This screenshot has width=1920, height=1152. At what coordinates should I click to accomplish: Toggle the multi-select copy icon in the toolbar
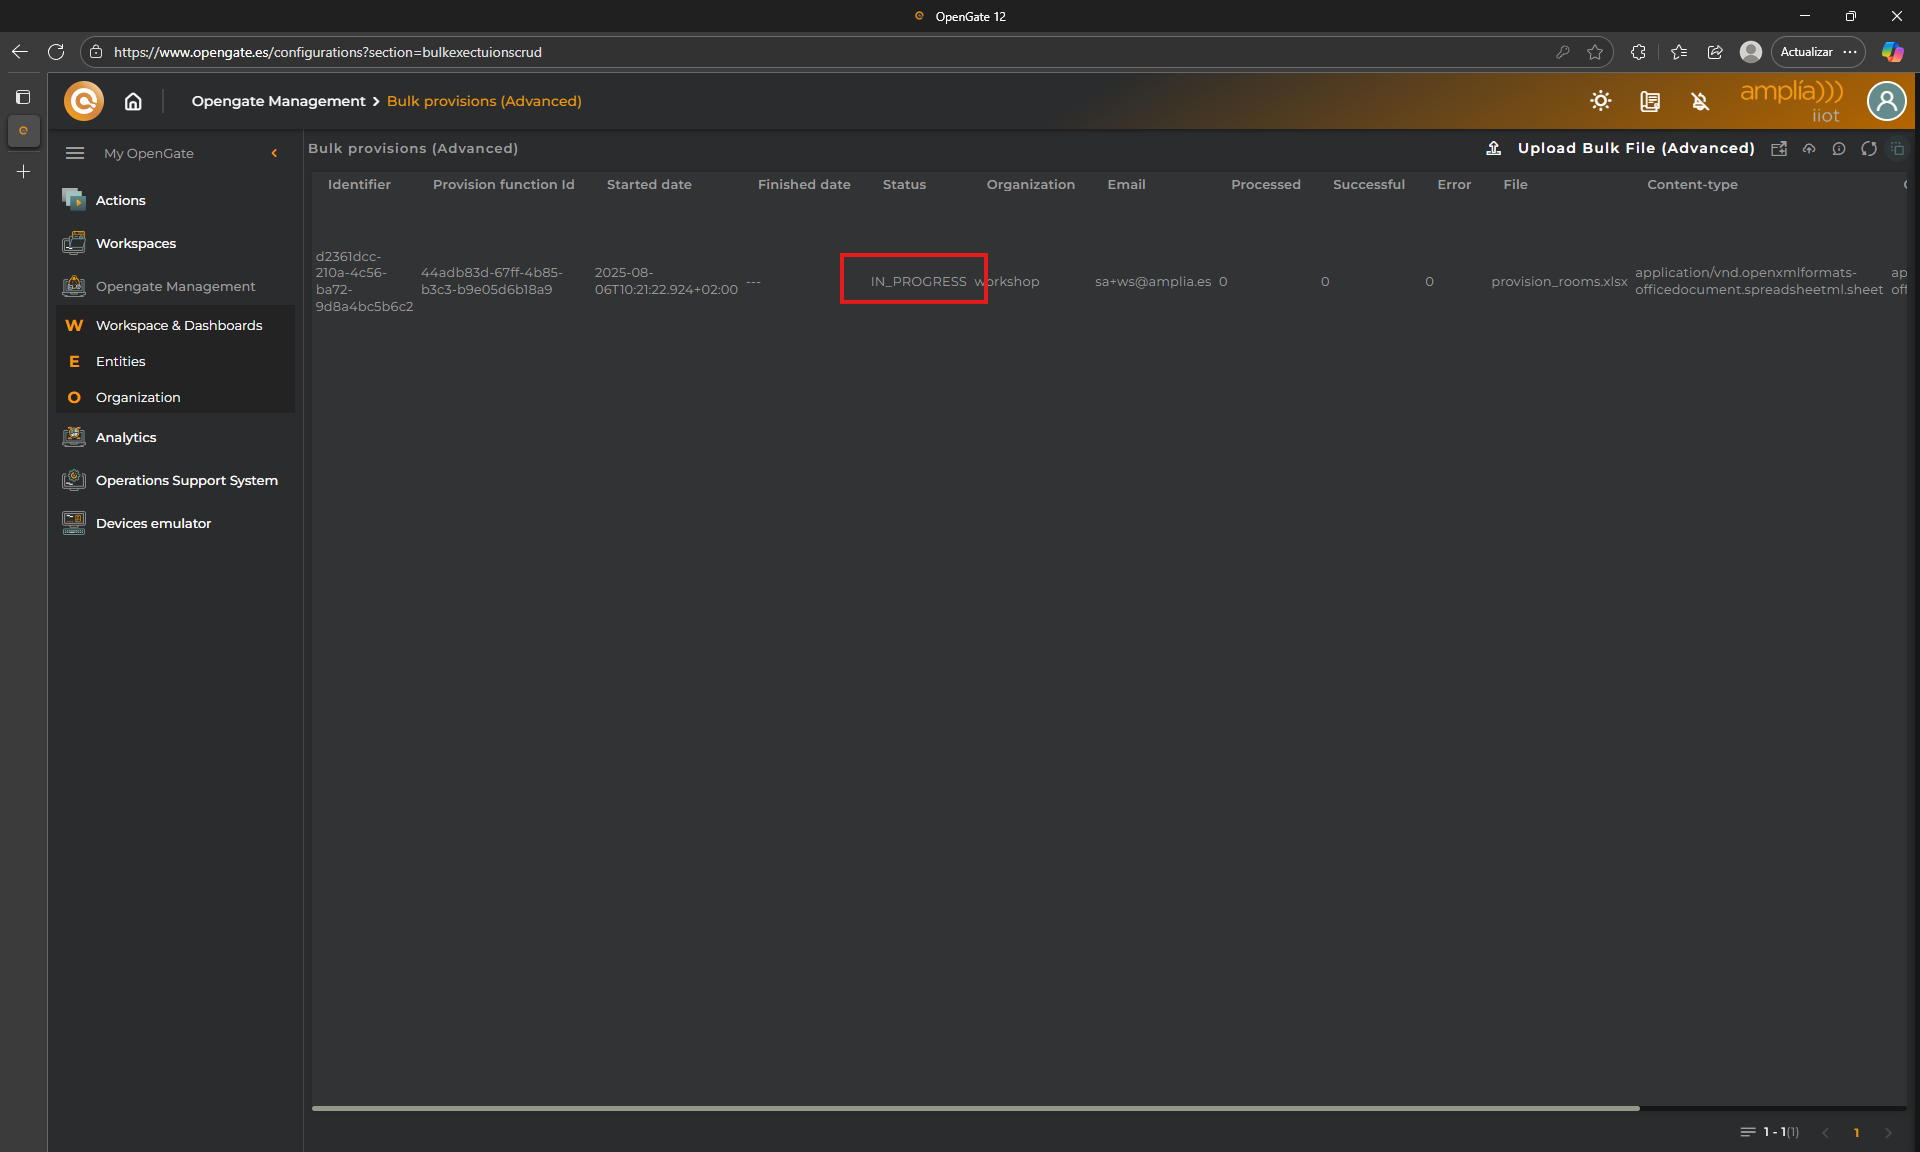click(1897, 149)
